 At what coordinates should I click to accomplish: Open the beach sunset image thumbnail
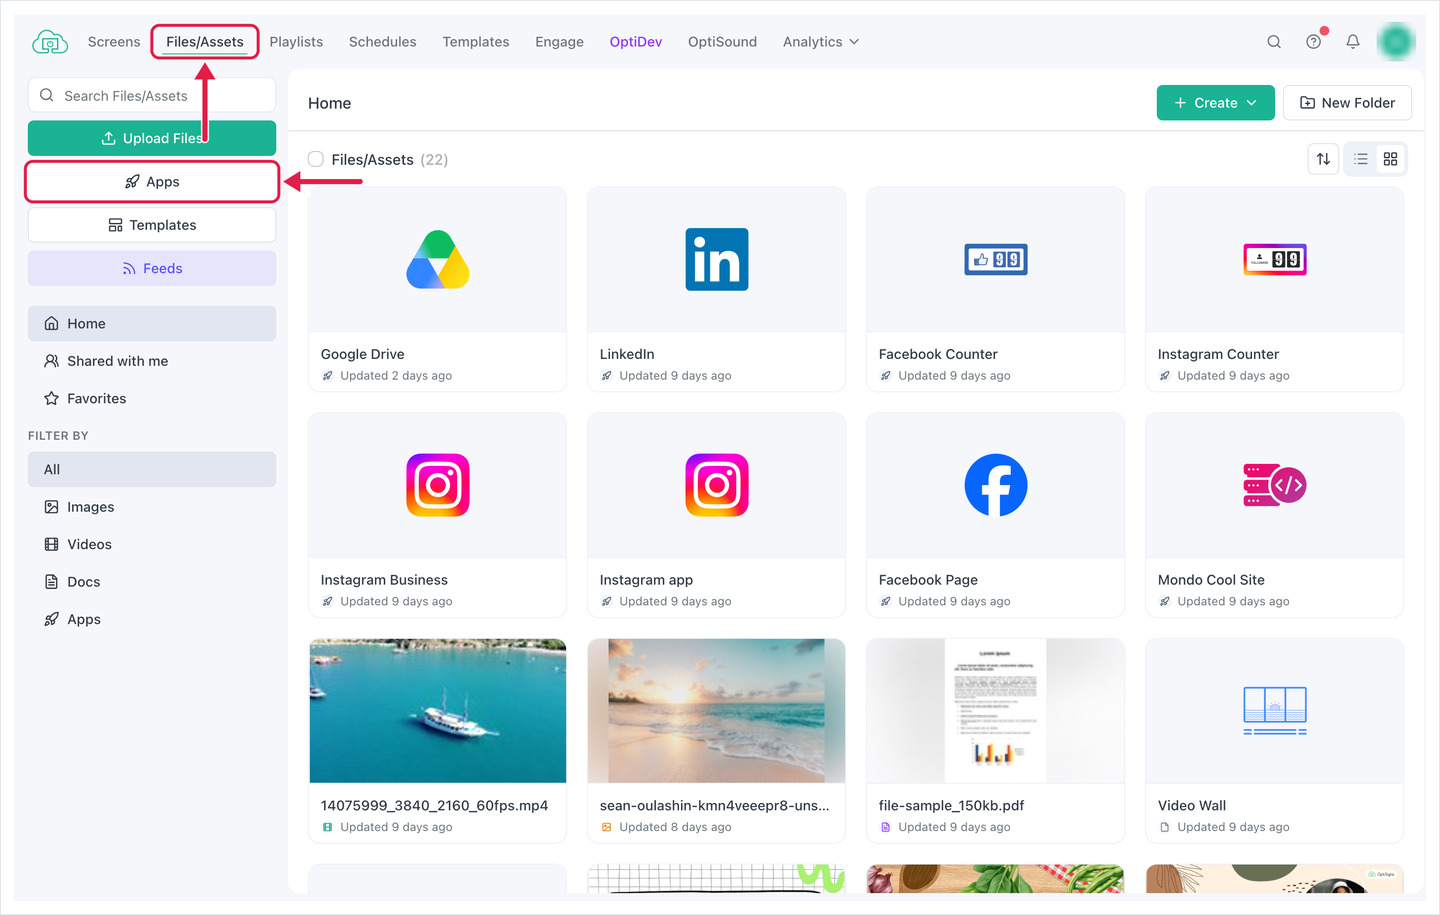point(717,711)
